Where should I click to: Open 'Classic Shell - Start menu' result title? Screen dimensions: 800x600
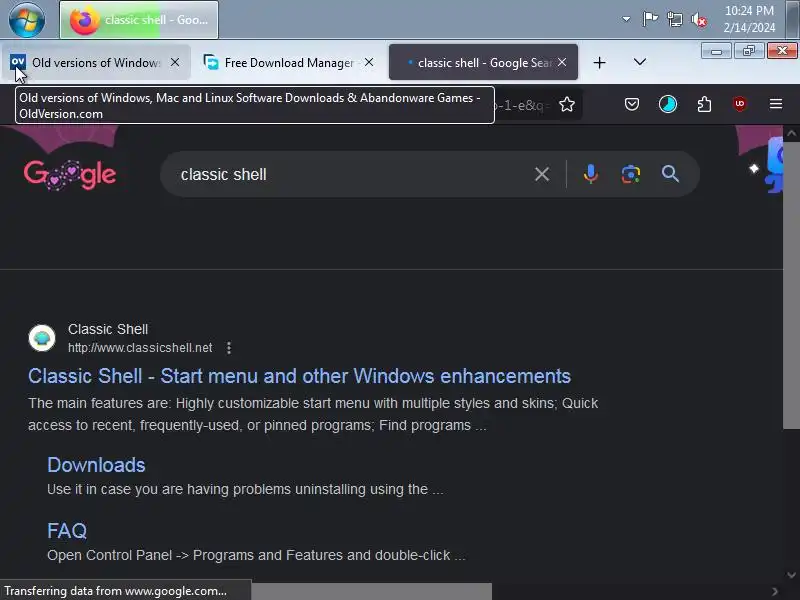[299, 376]
